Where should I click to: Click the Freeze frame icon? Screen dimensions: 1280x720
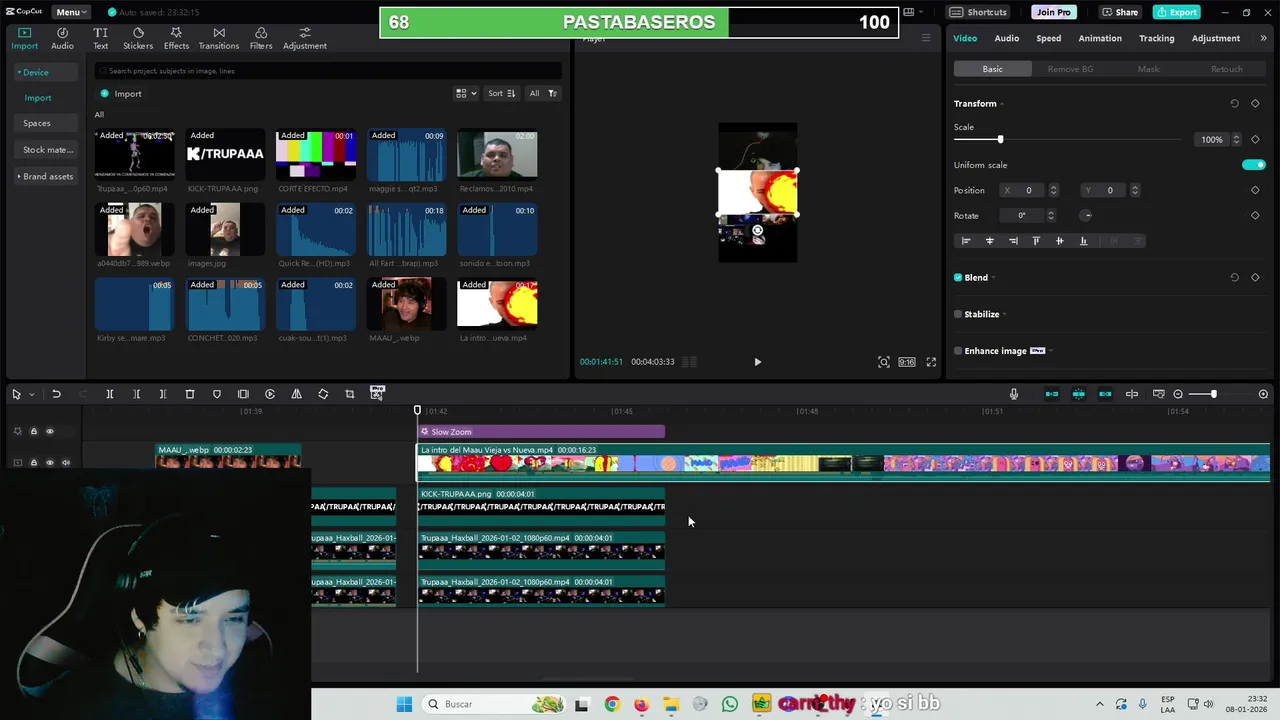tap(243, 394)
